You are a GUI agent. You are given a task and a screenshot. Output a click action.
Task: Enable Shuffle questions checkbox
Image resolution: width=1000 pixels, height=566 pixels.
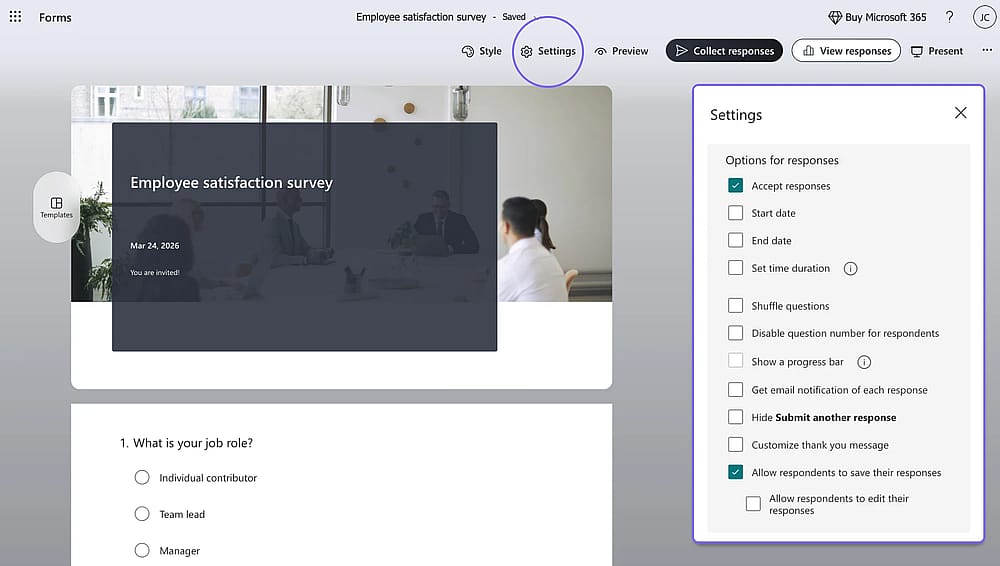[735, 305]
